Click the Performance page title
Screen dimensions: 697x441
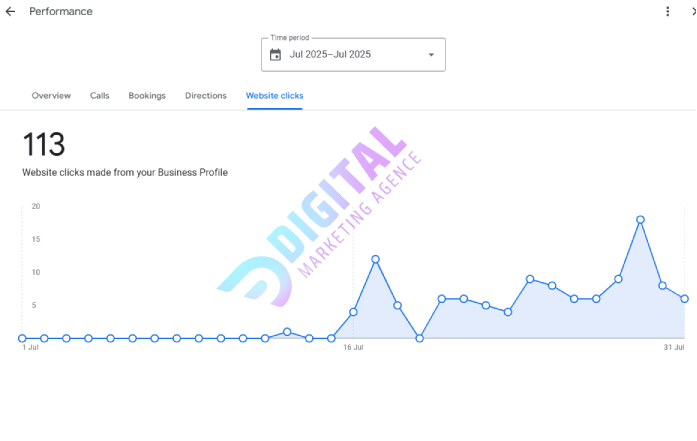tap(61, 12)
